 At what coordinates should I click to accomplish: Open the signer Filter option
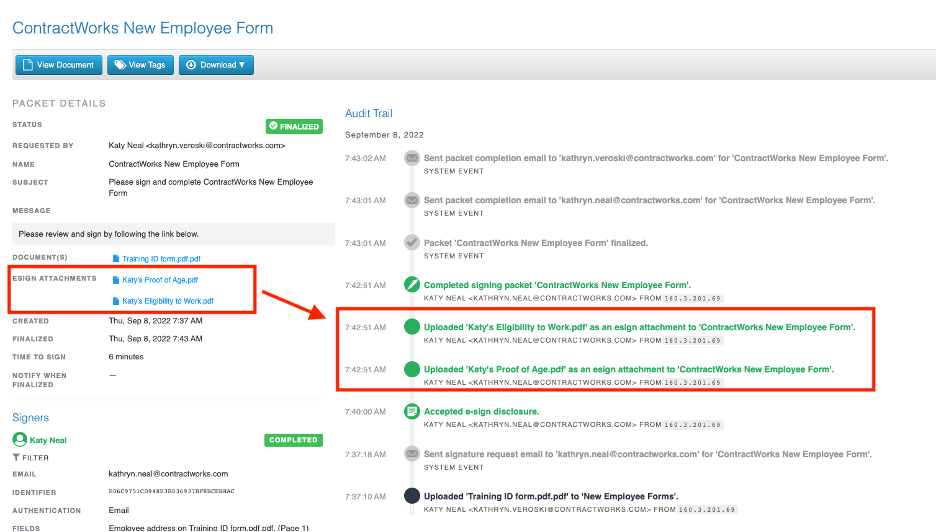[31, 457]
